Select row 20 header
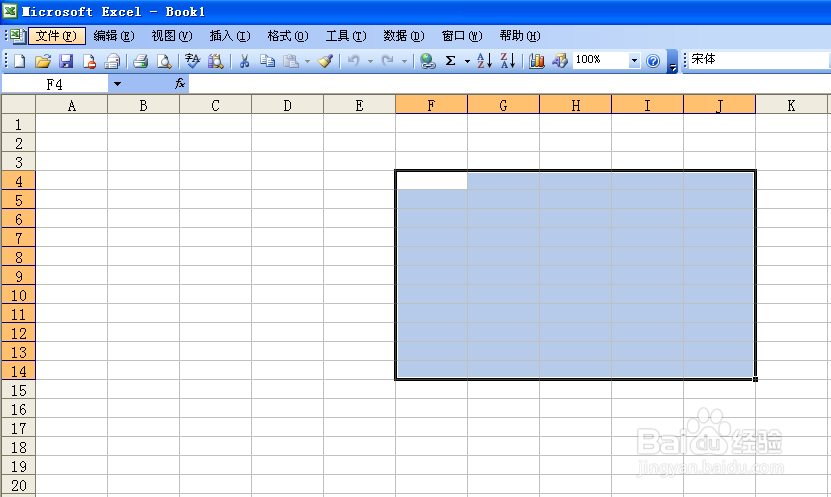Screen dimensions: 831x497 click(x=19, y=485)
